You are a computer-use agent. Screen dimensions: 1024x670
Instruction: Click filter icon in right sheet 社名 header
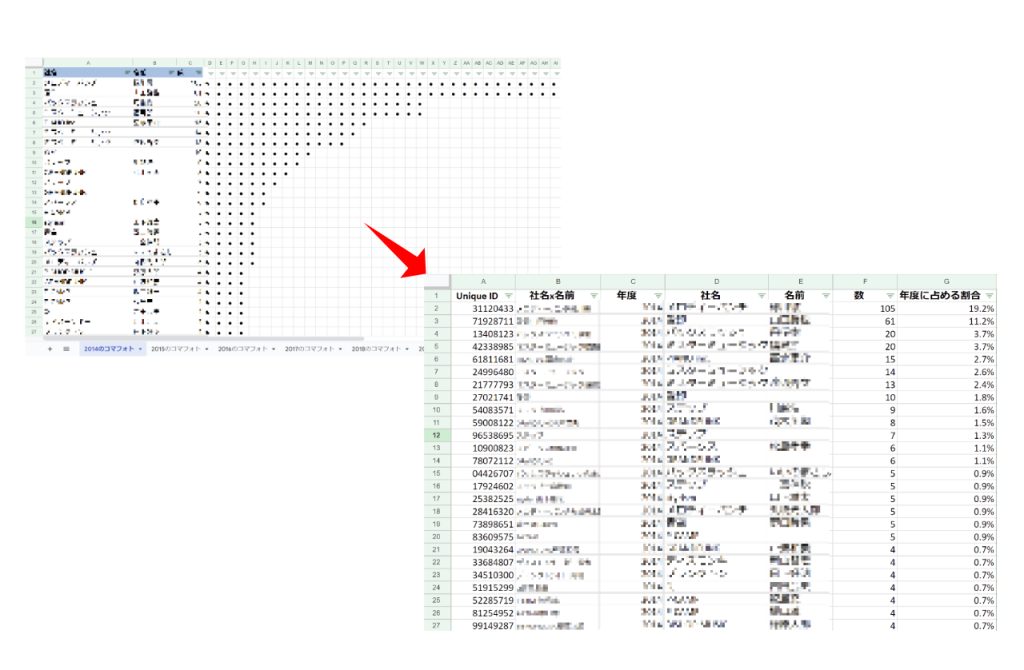(761, 296)
